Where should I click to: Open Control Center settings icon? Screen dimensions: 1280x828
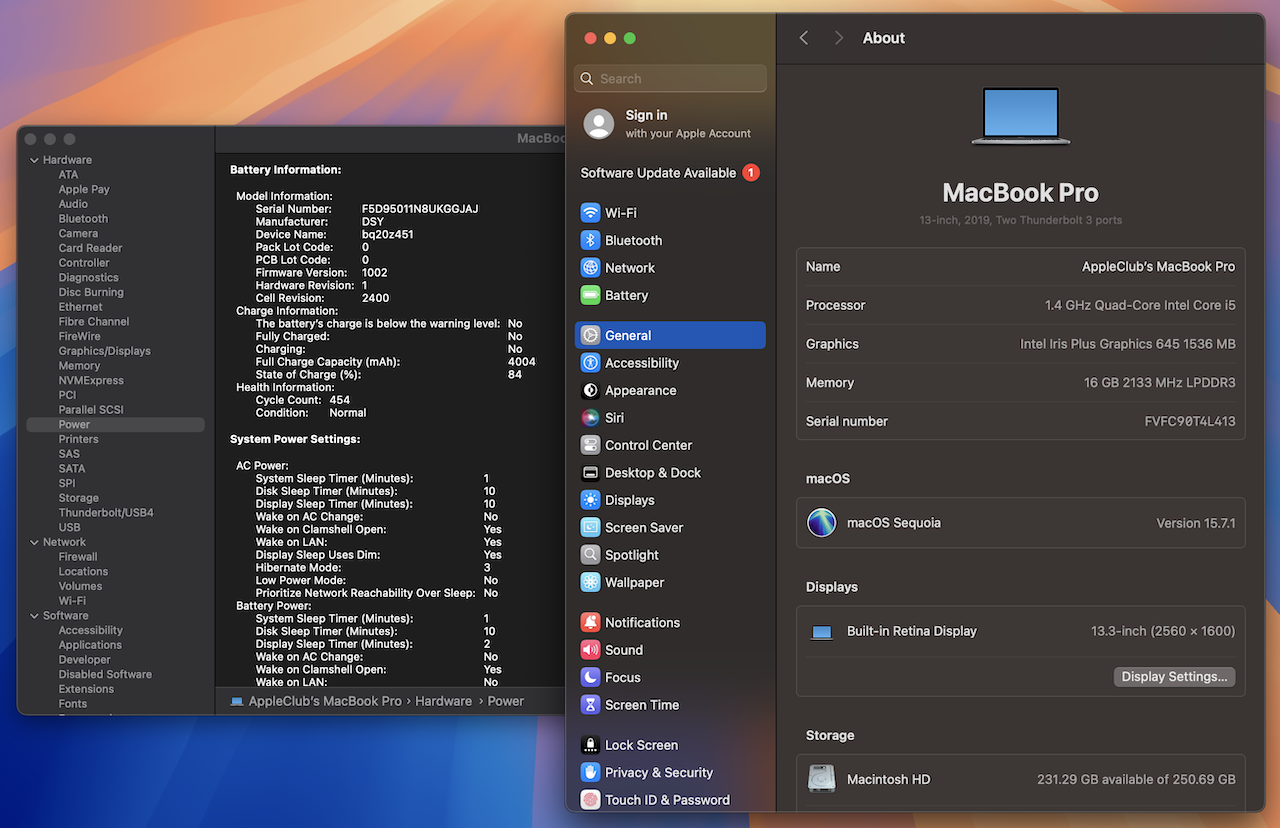590,446
